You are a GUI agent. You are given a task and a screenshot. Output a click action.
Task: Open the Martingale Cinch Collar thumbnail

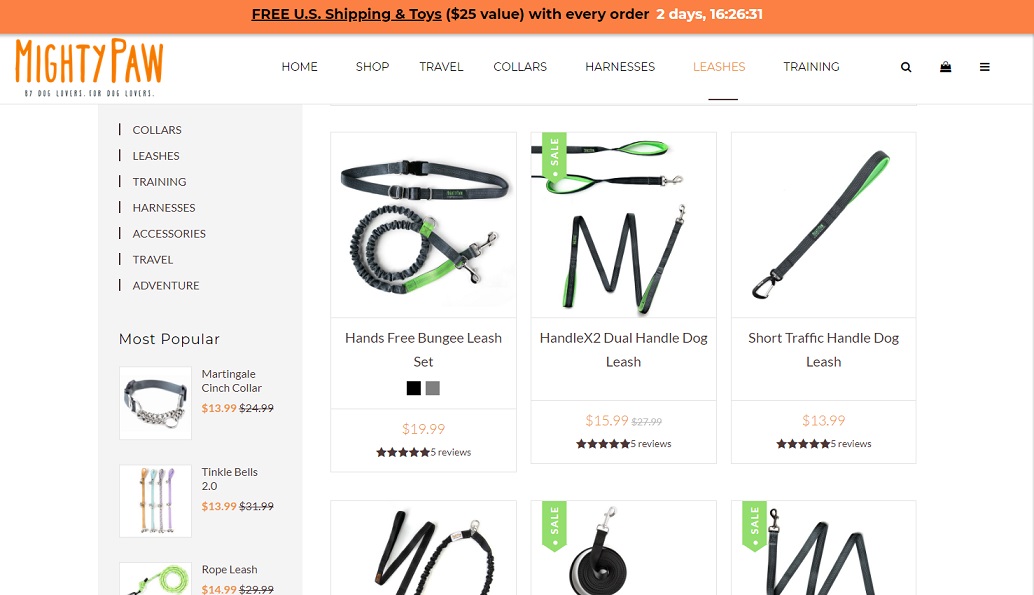tap(156, 403)
